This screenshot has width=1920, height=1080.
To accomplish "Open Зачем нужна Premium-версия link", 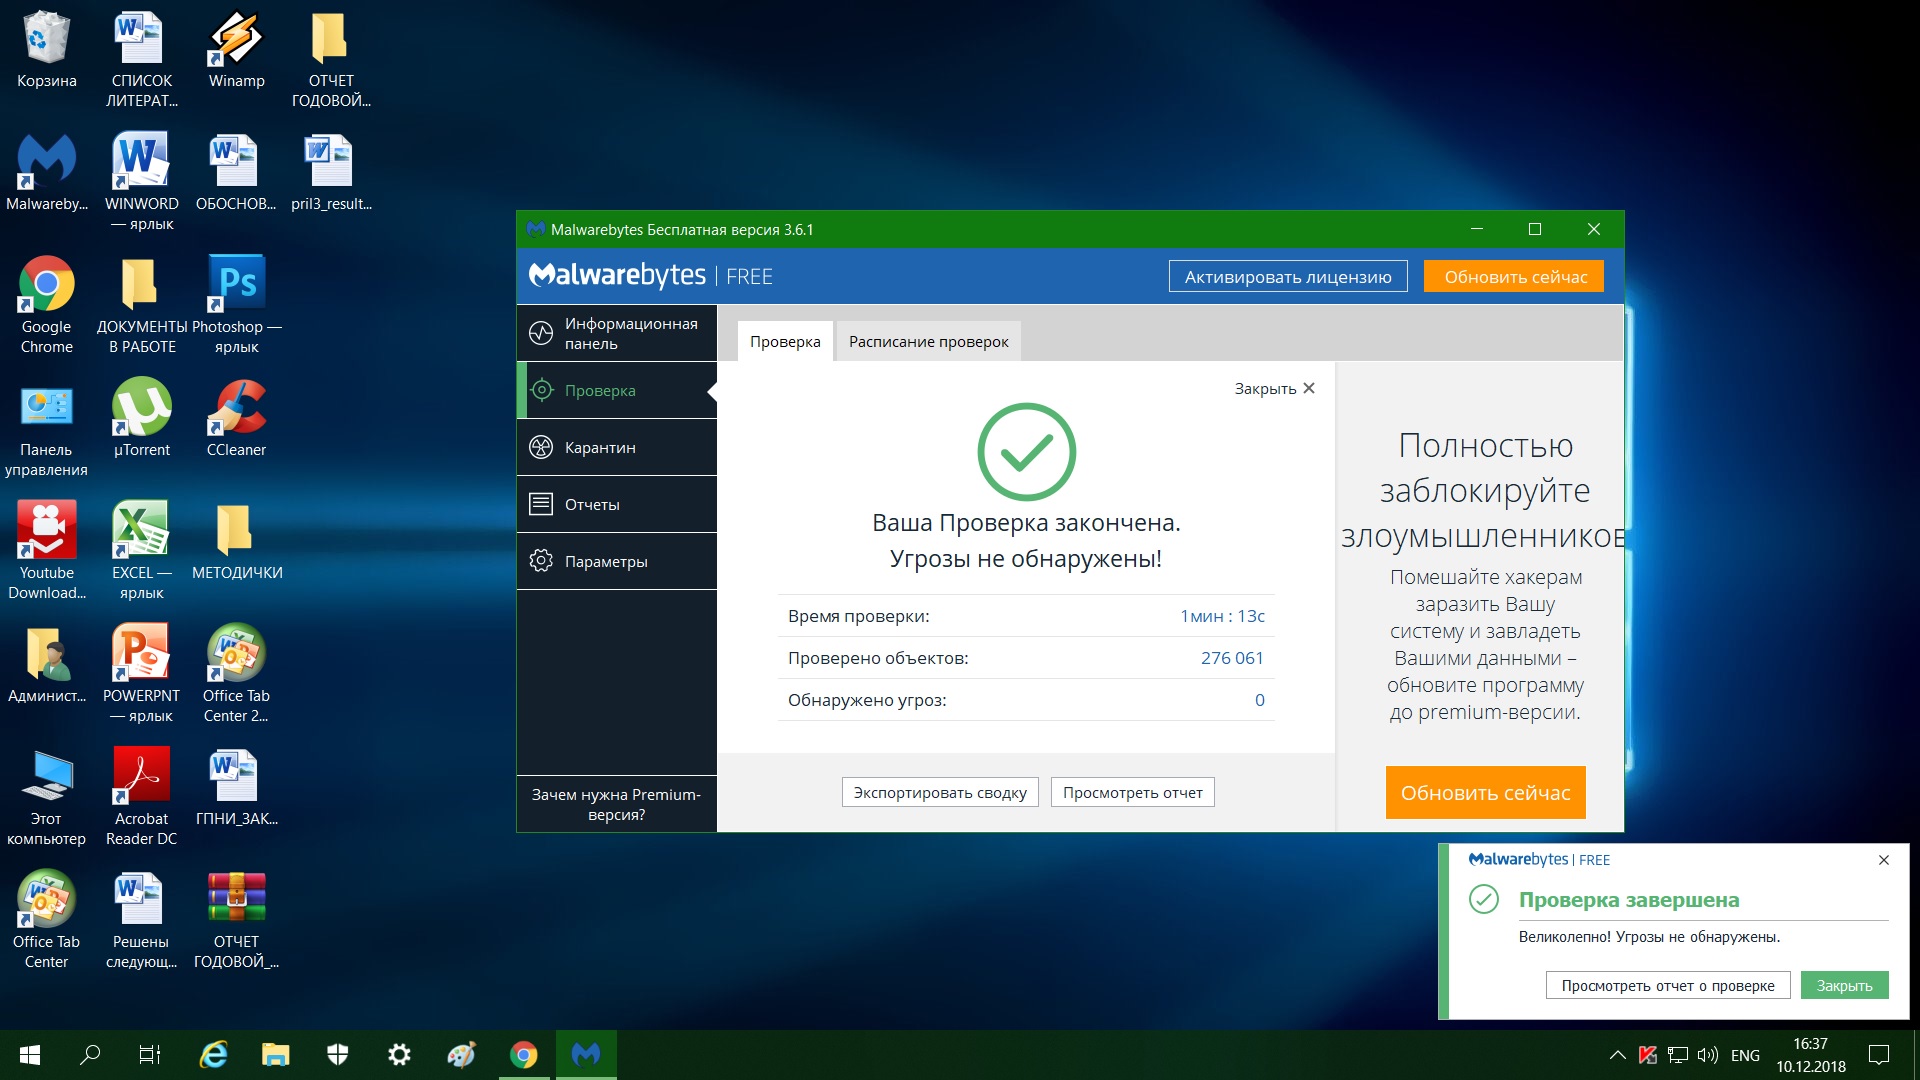I will pyautogui.click(x=616, y=804).
